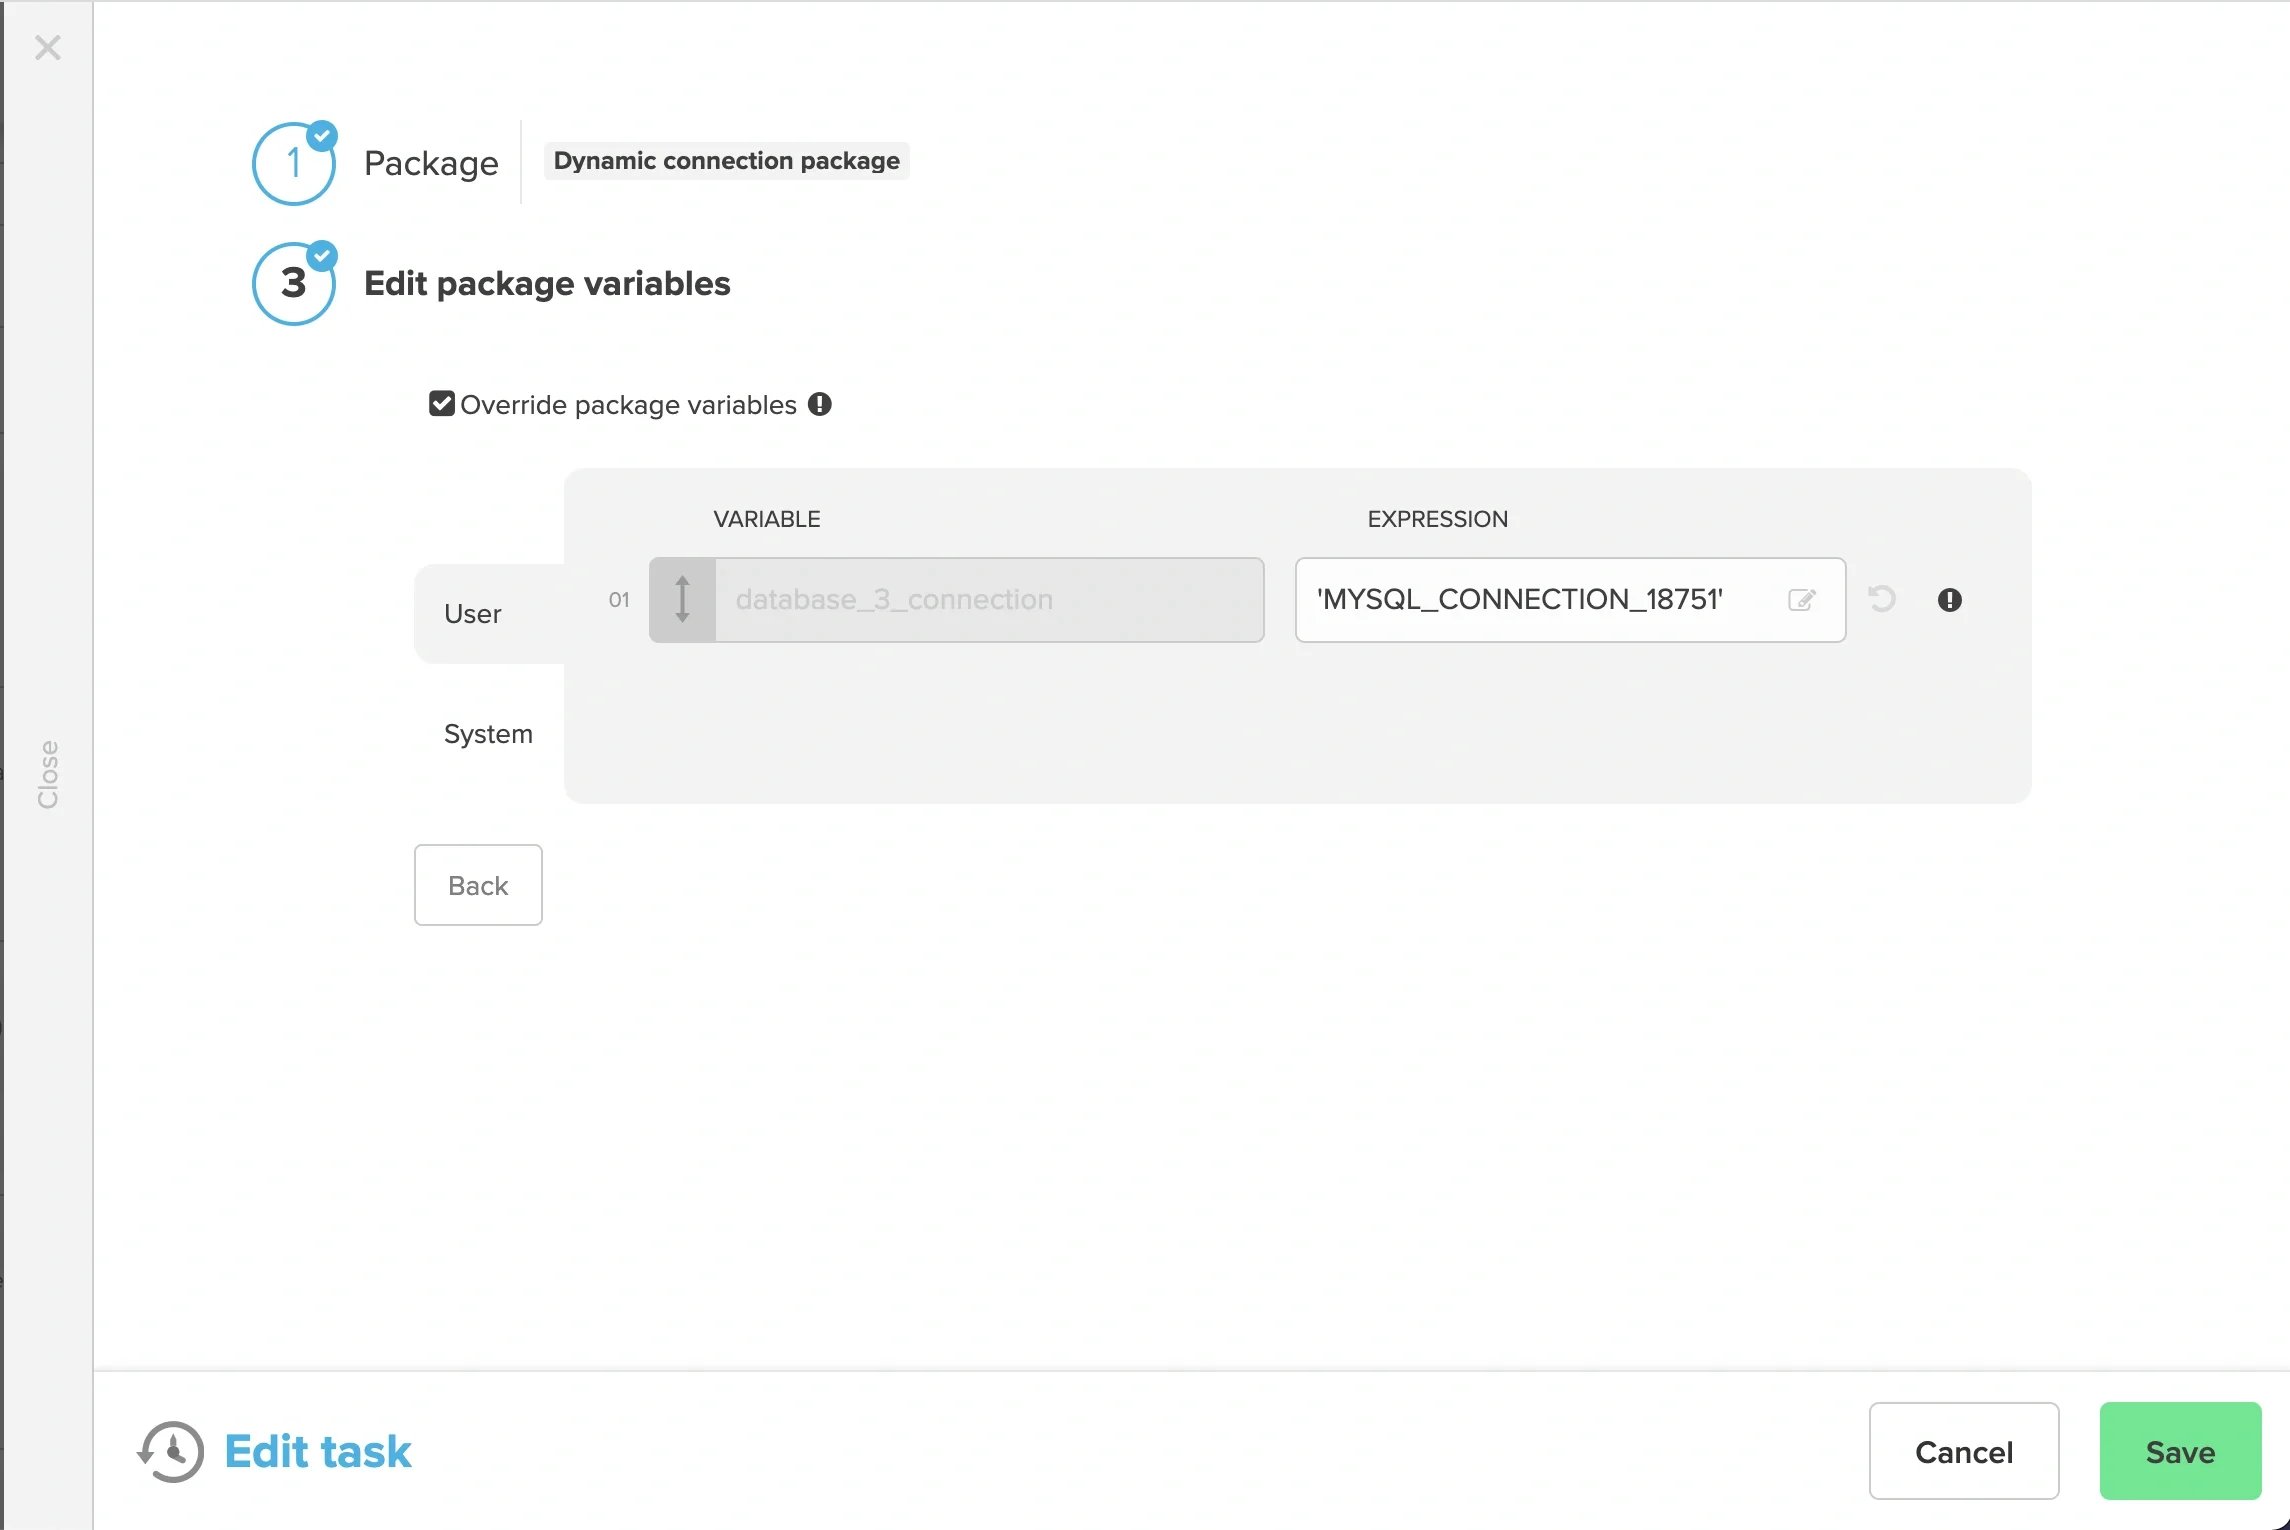Viewport: 2290px width, 1530px height.
Task: Select the Package step label
Action: [431, 162]
